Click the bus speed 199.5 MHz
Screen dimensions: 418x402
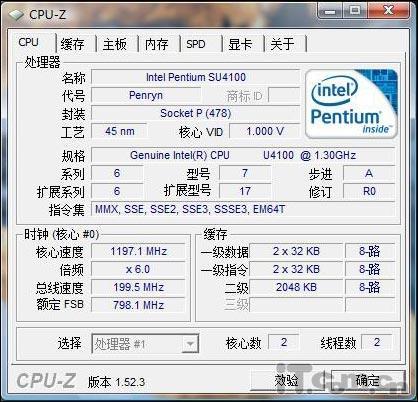(x=138, y=287)
